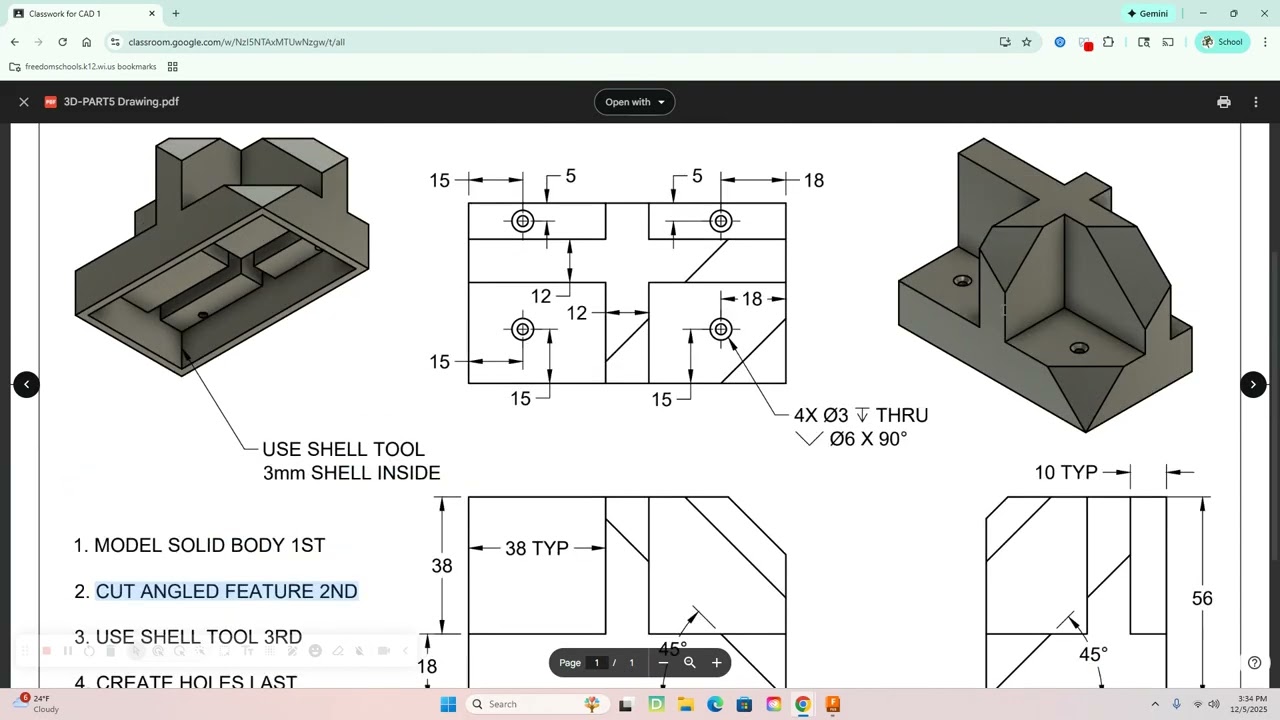Open the freedomschools bookmarks folder
This screenshot has height=720, width=1280.
pyautogui.click(x=83, y=67)
